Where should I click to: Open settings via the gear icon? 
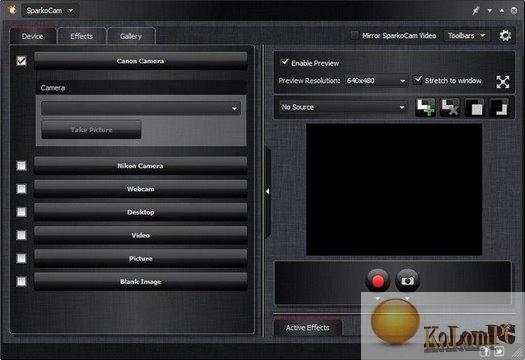505,35
